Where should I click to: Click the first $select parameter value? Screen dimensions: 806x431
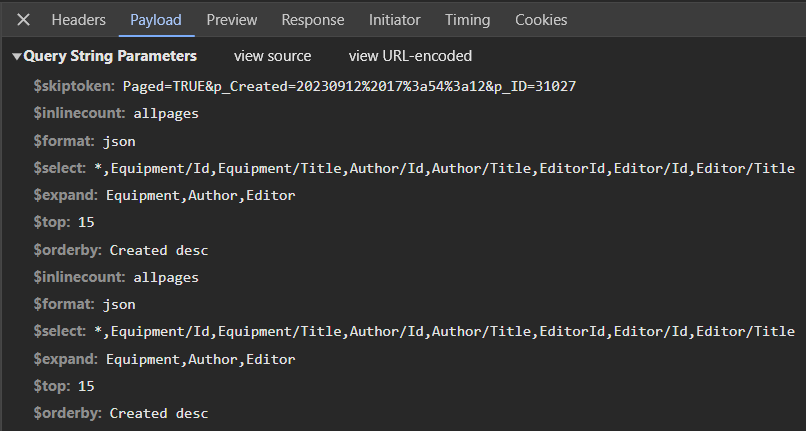point(452,168)
